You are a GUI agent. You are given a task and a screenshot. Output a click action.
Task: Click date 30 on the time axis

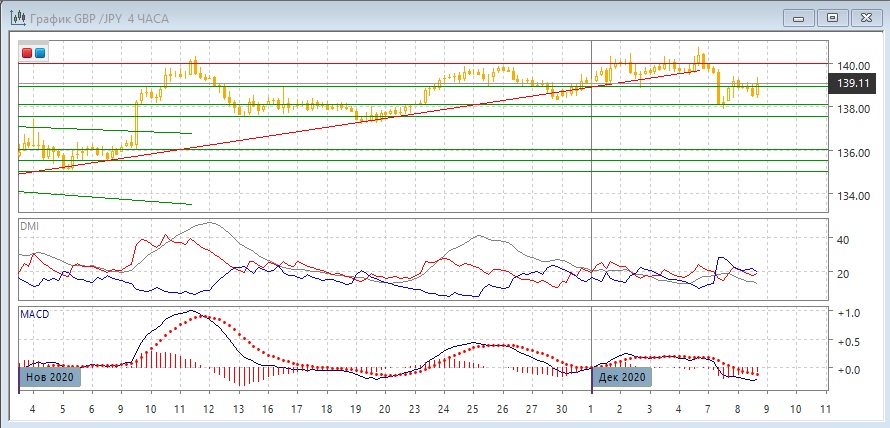click(560, 410)
